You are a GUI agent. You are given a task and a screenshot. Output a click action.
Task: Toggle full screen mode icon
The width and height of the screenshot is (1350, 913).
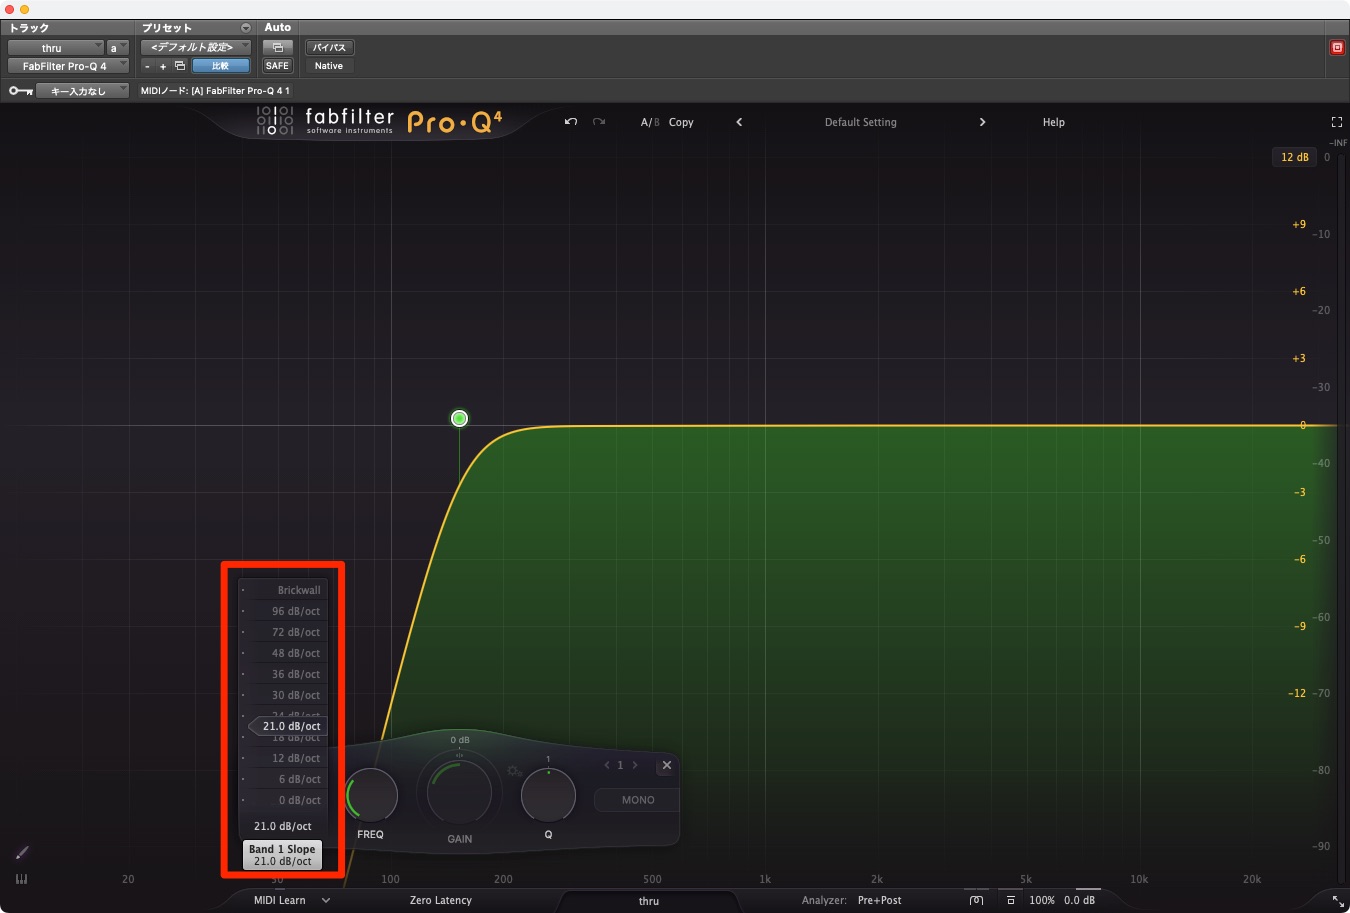(x=1337, y=122)
